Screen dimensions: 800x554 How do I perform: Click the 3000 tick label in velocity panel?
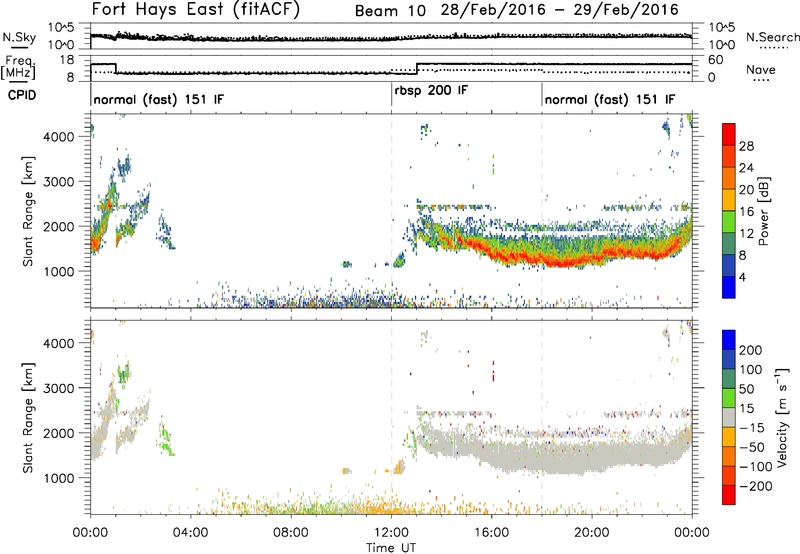(x=58, y=388)
